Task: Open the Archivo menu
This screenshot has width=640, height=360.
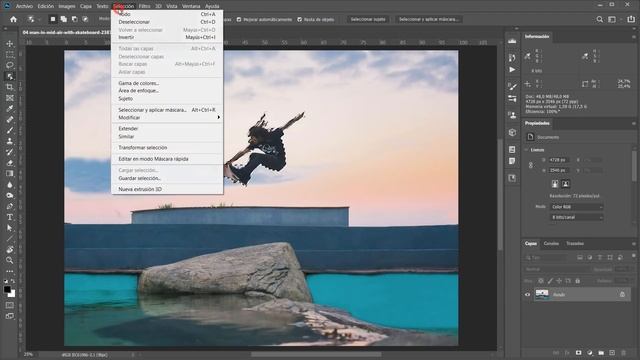Action: pos(24,6)
